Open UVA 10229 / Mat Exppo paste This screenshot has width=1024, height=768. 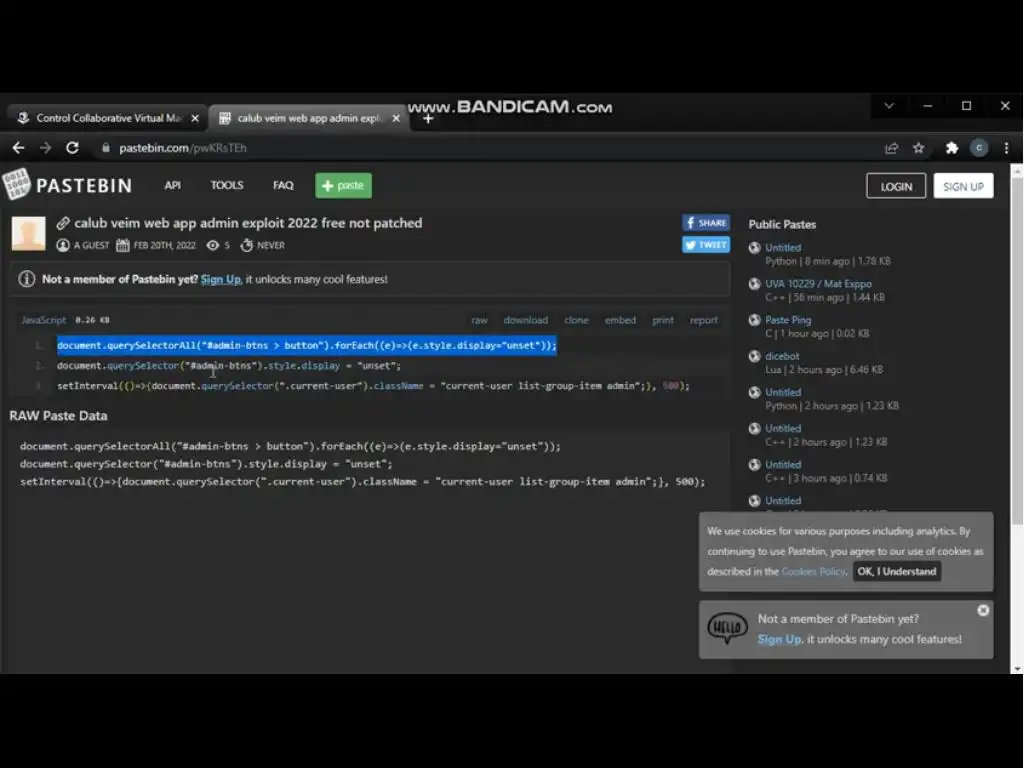818,284
